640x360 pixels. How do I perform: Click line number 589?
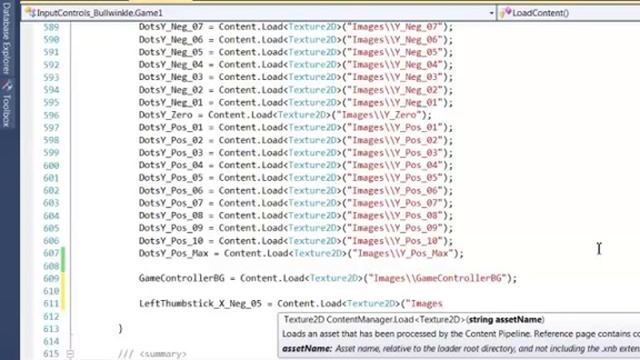click(51, 27)
